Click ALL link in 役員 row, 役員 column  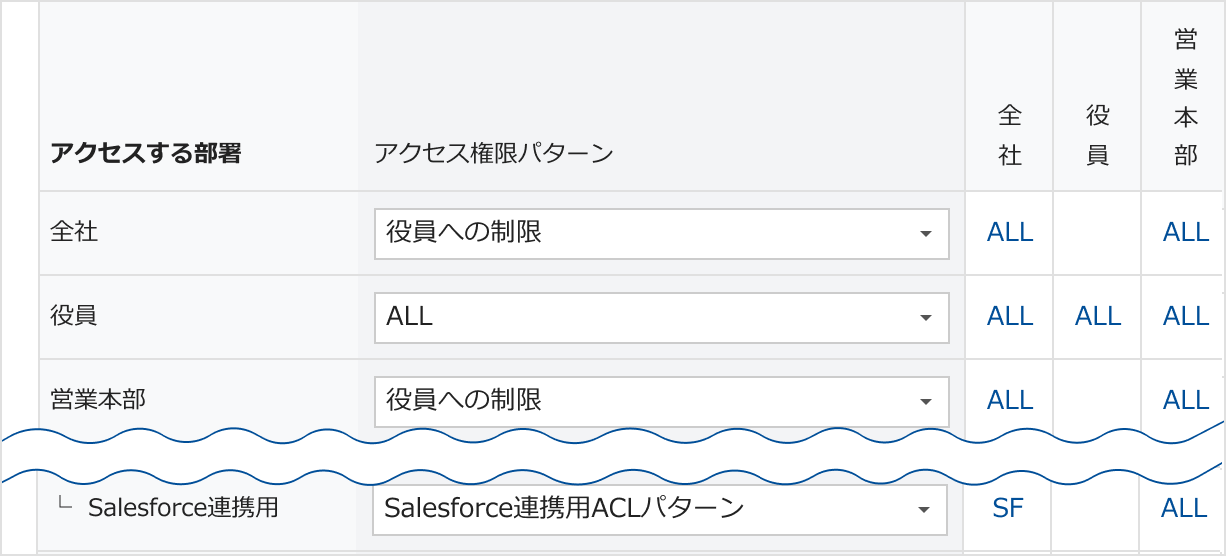tap(1098, 317)
